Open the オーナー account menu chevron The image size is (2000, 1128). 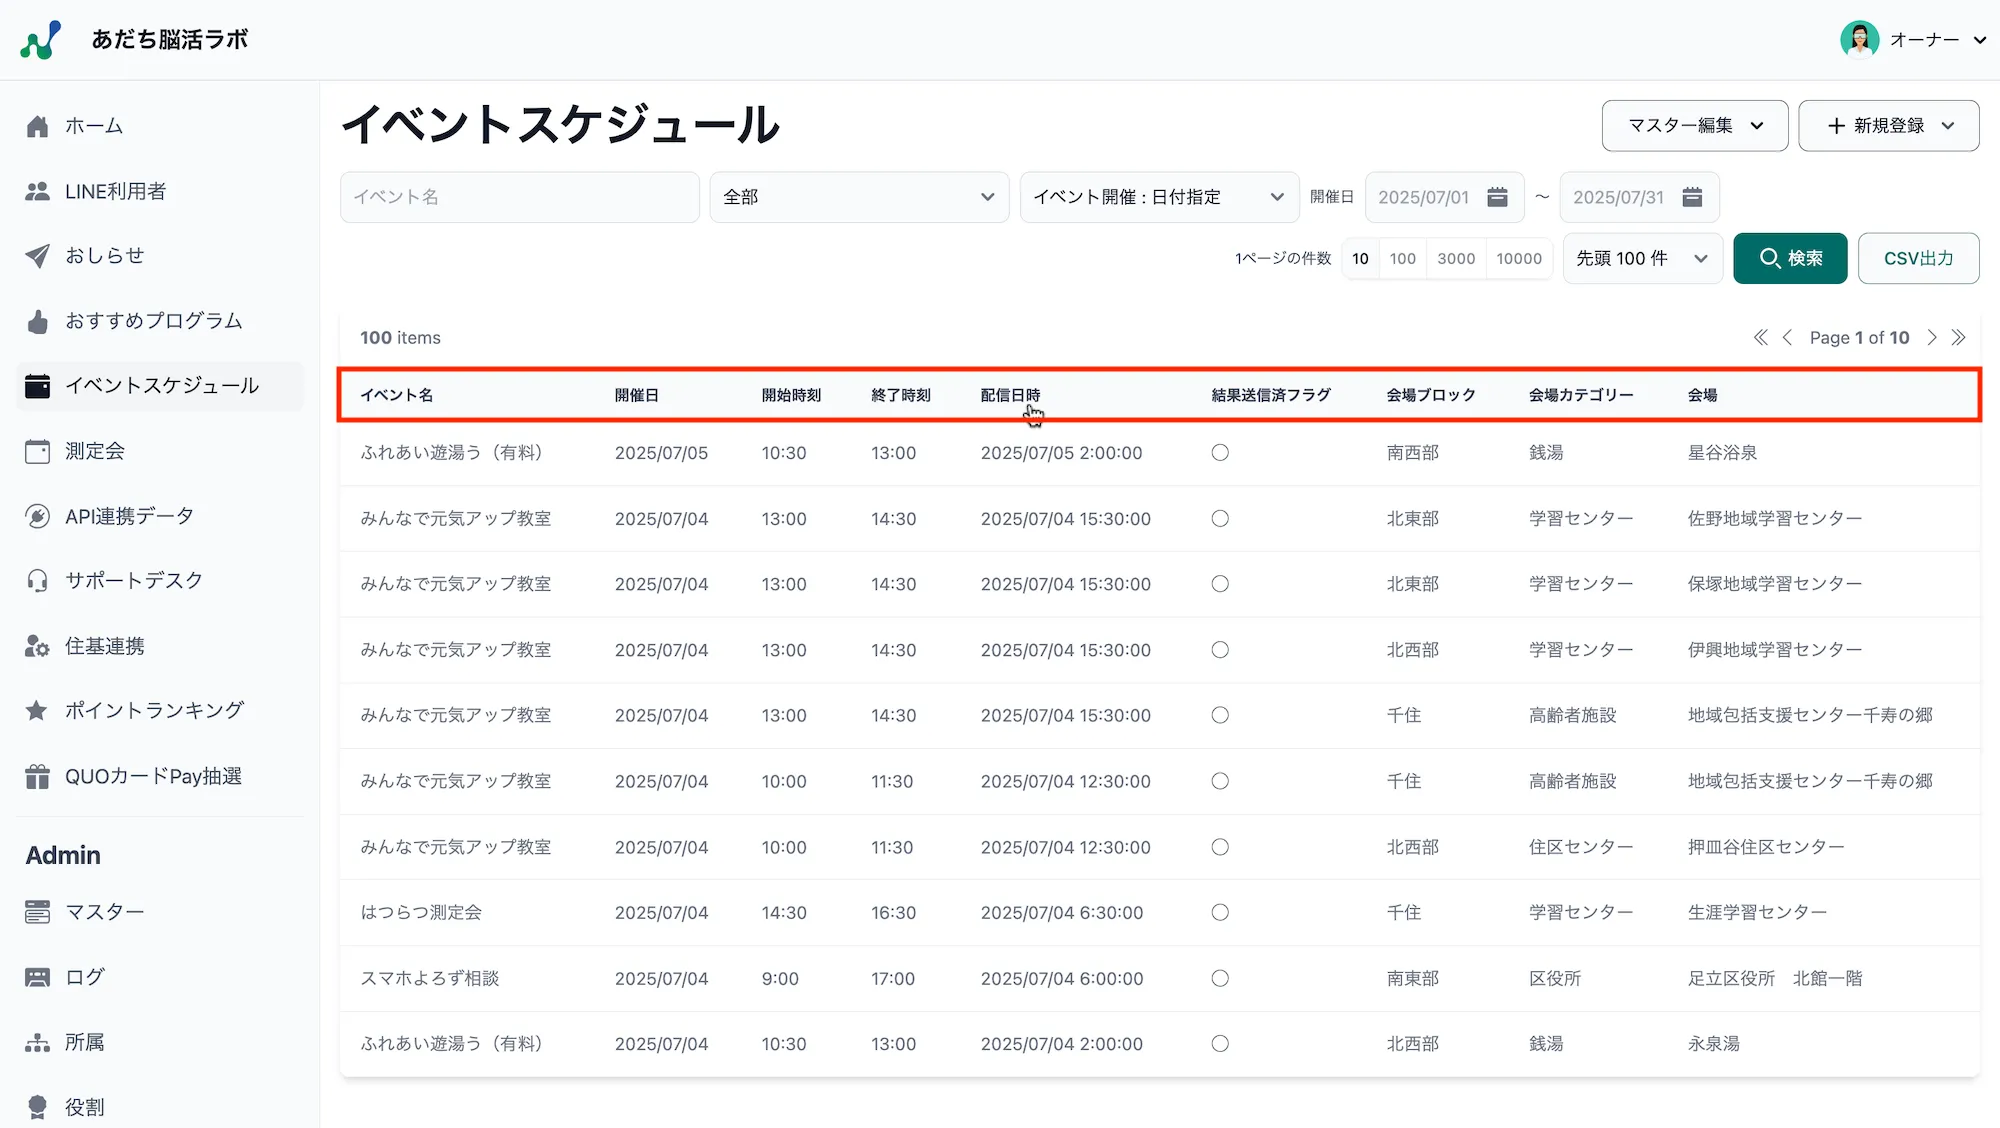point(1979,40)
